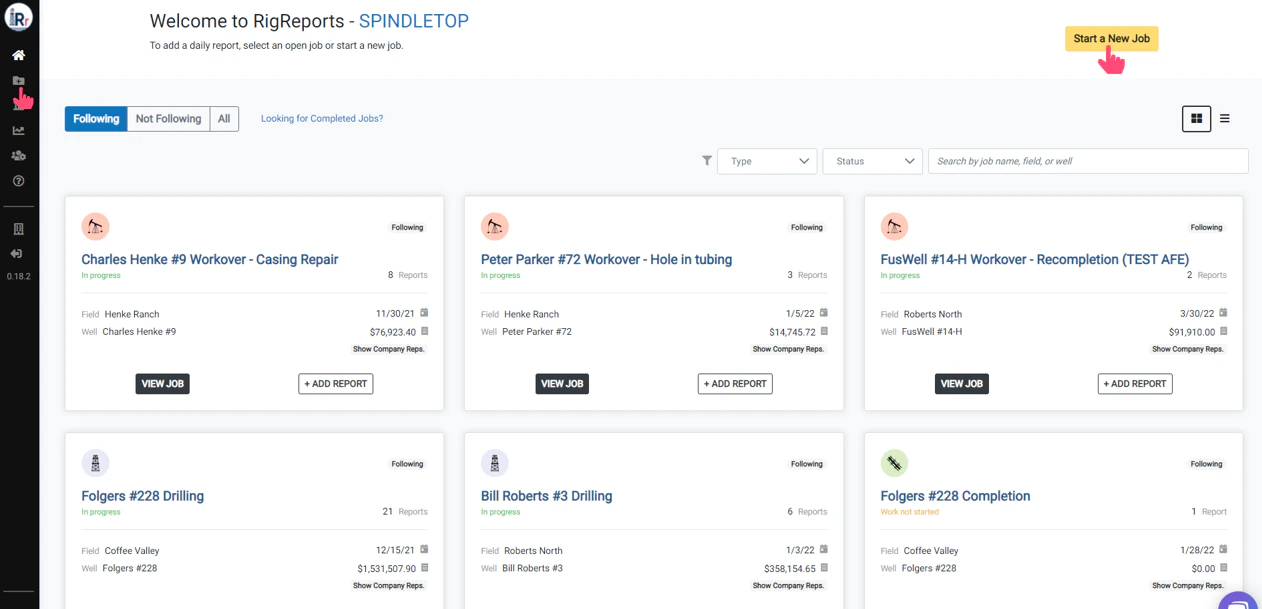
Task: Click the Start a New Job button
Action: coord(1111,38)
